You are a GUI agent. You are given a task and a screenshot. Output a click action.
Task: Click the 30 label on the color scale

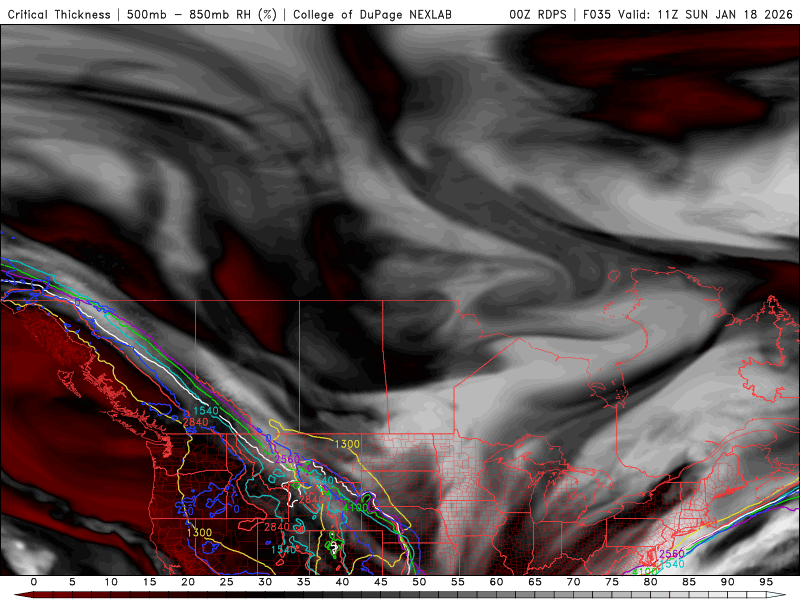pos(265,582)
